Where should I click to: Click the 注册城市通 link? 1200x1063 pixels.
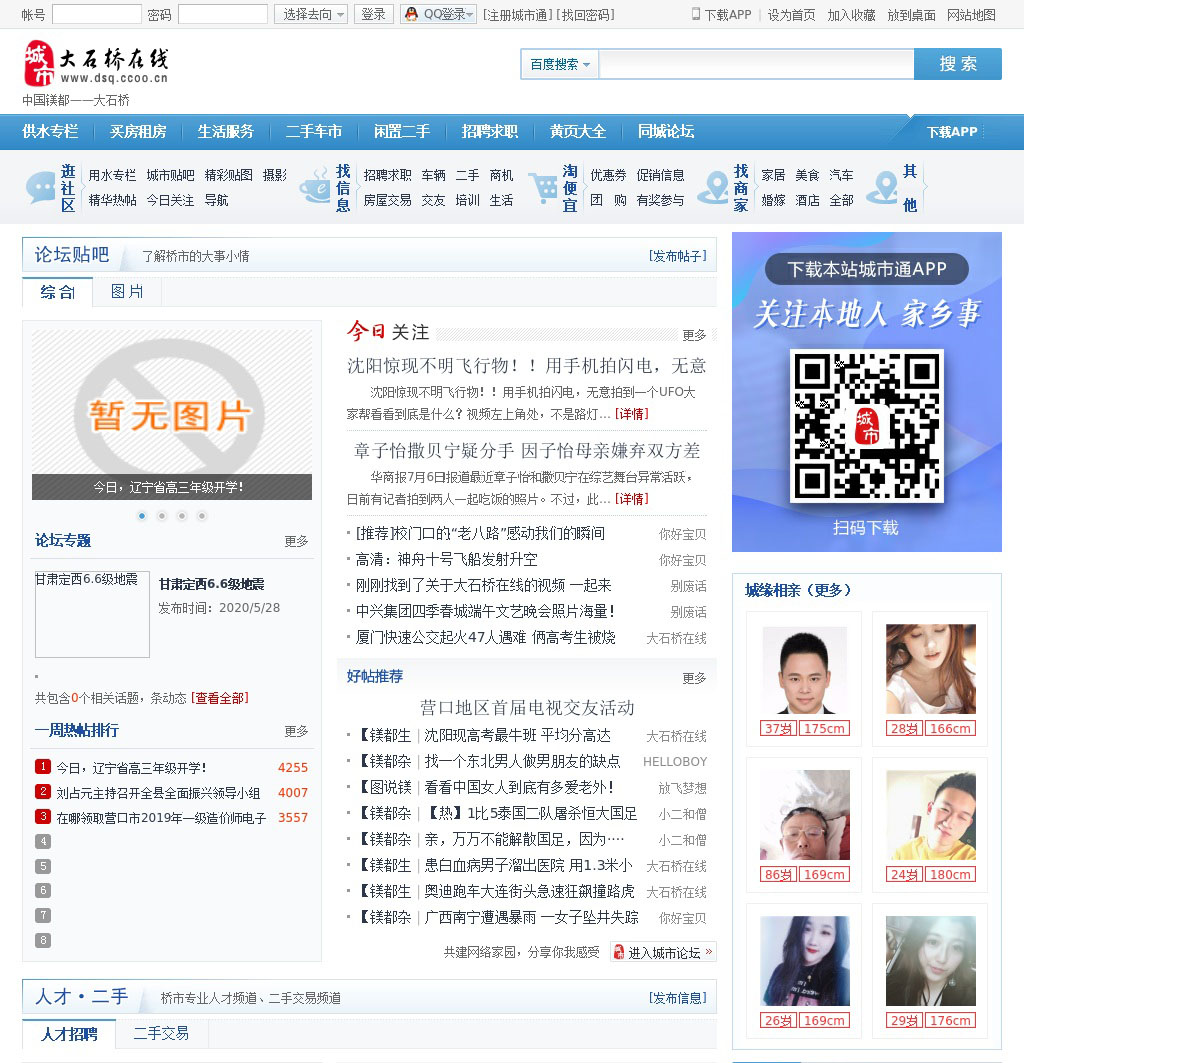517,15
